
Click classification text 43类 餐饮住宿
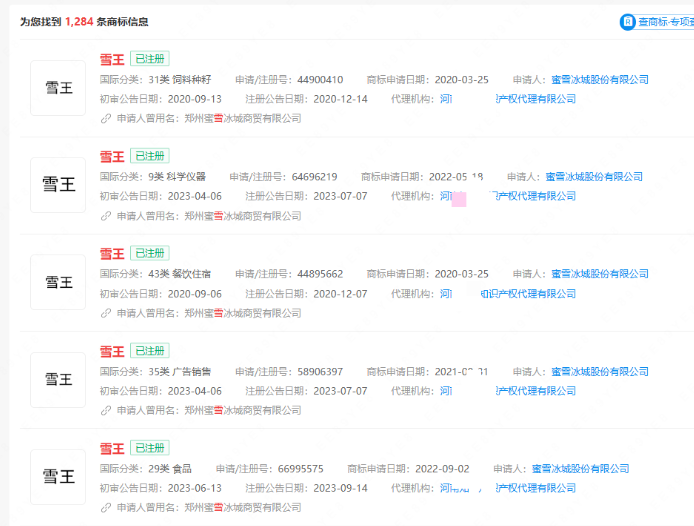[x=180, y=274]
